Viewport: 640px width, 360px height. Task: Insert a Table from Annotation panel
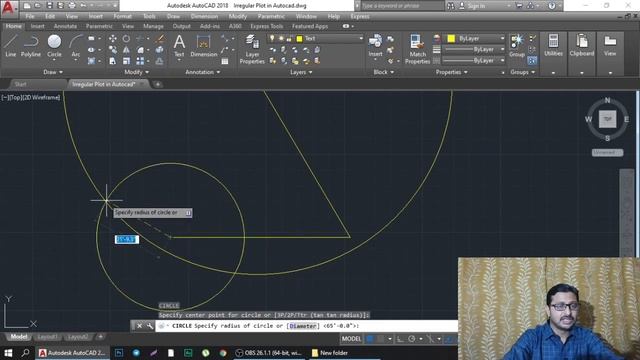[x=225, y=61]
